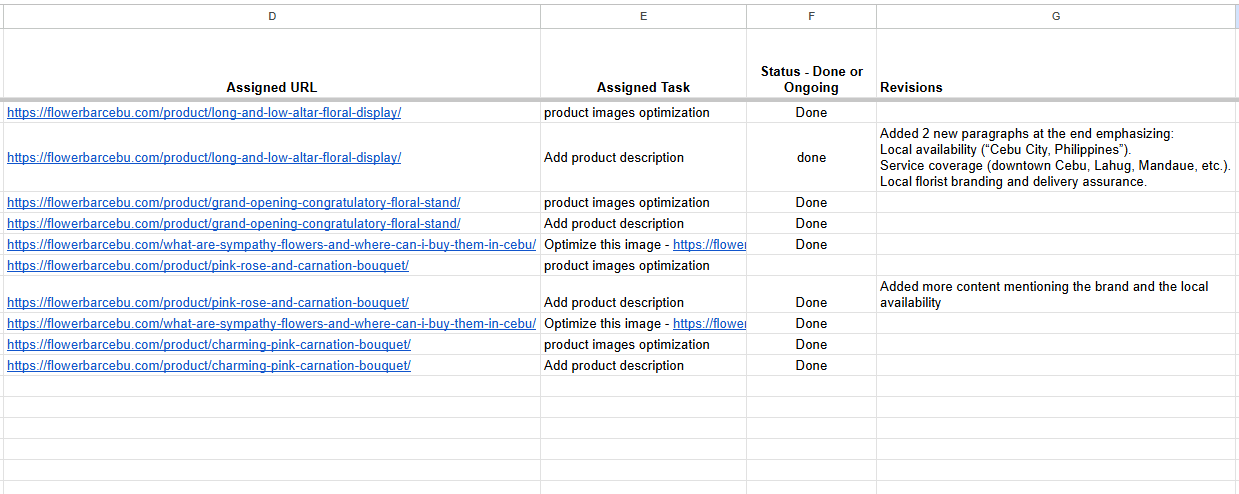Viewport: 1239px width, 494px height.
Task: Select the "Added more content mentioning the brand" cell
Action: click(x=1055, y=295)
